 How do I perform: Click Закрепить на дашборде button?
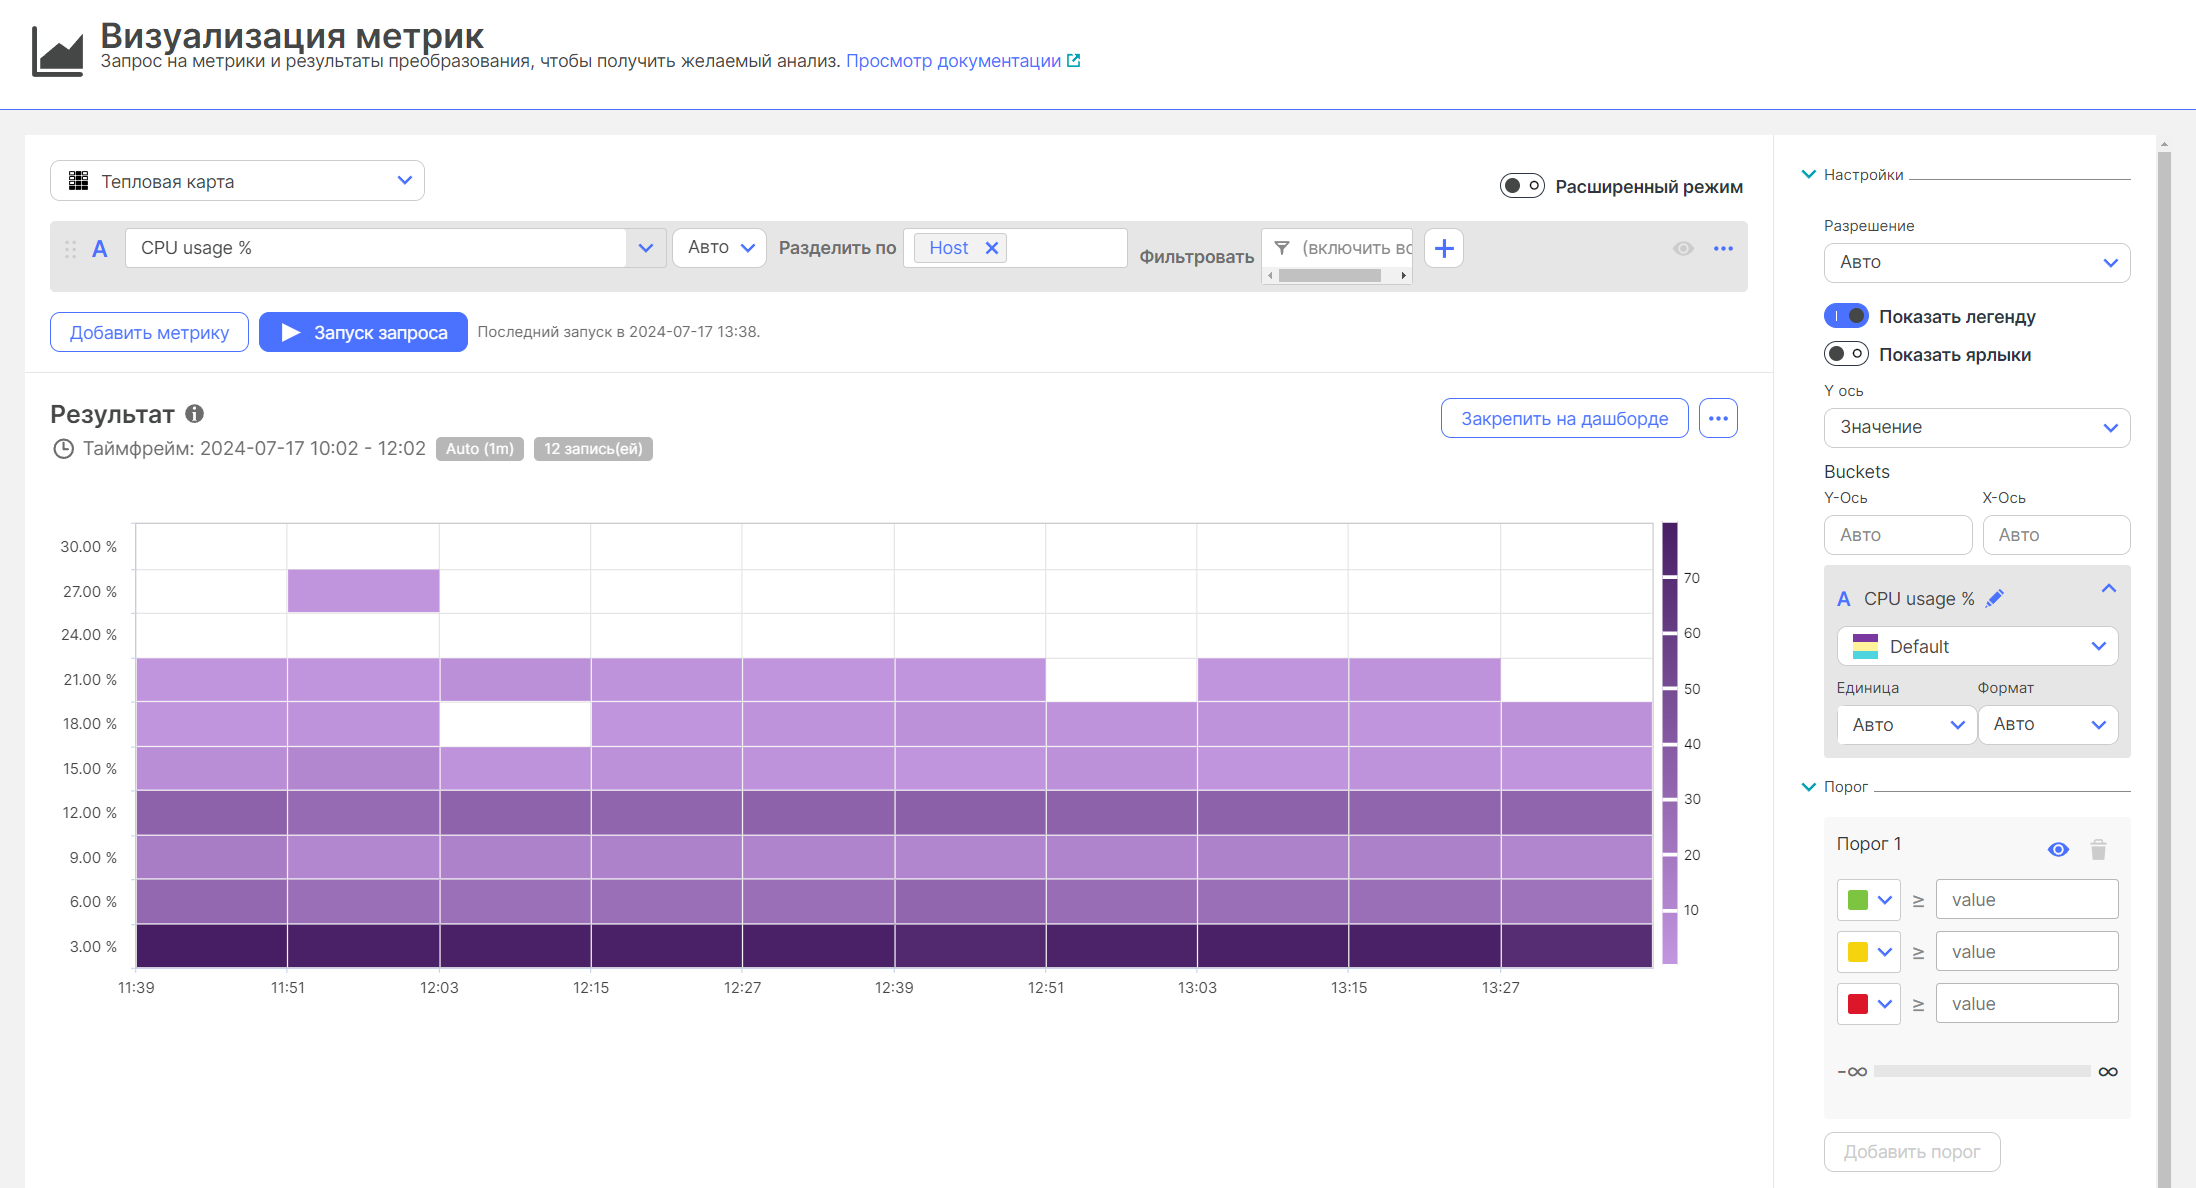click(x=1564, y=418)
